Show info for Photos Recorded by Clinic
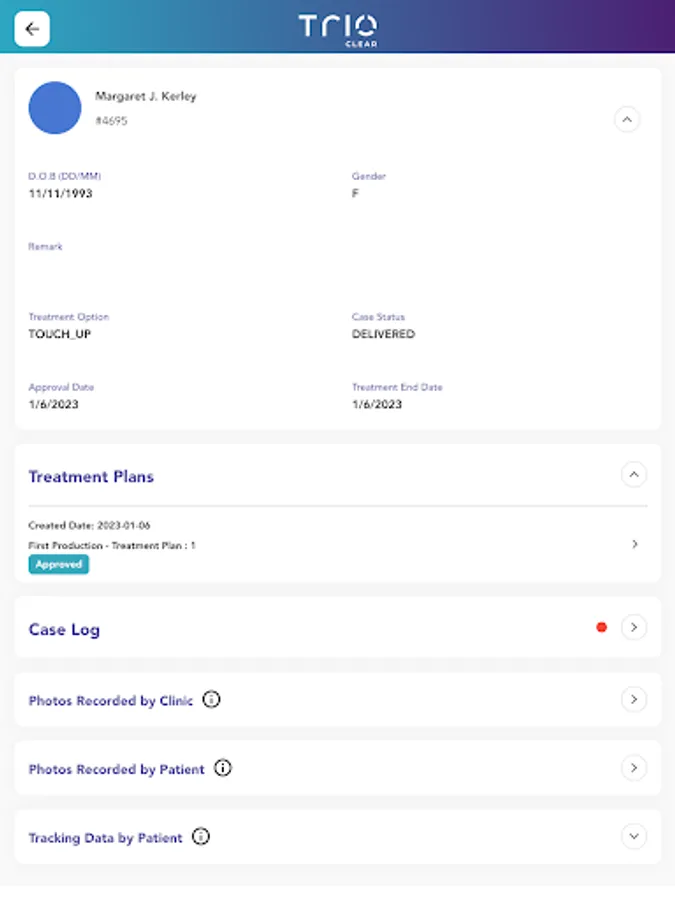The image size is (675, 900). (x=211, y=700)
